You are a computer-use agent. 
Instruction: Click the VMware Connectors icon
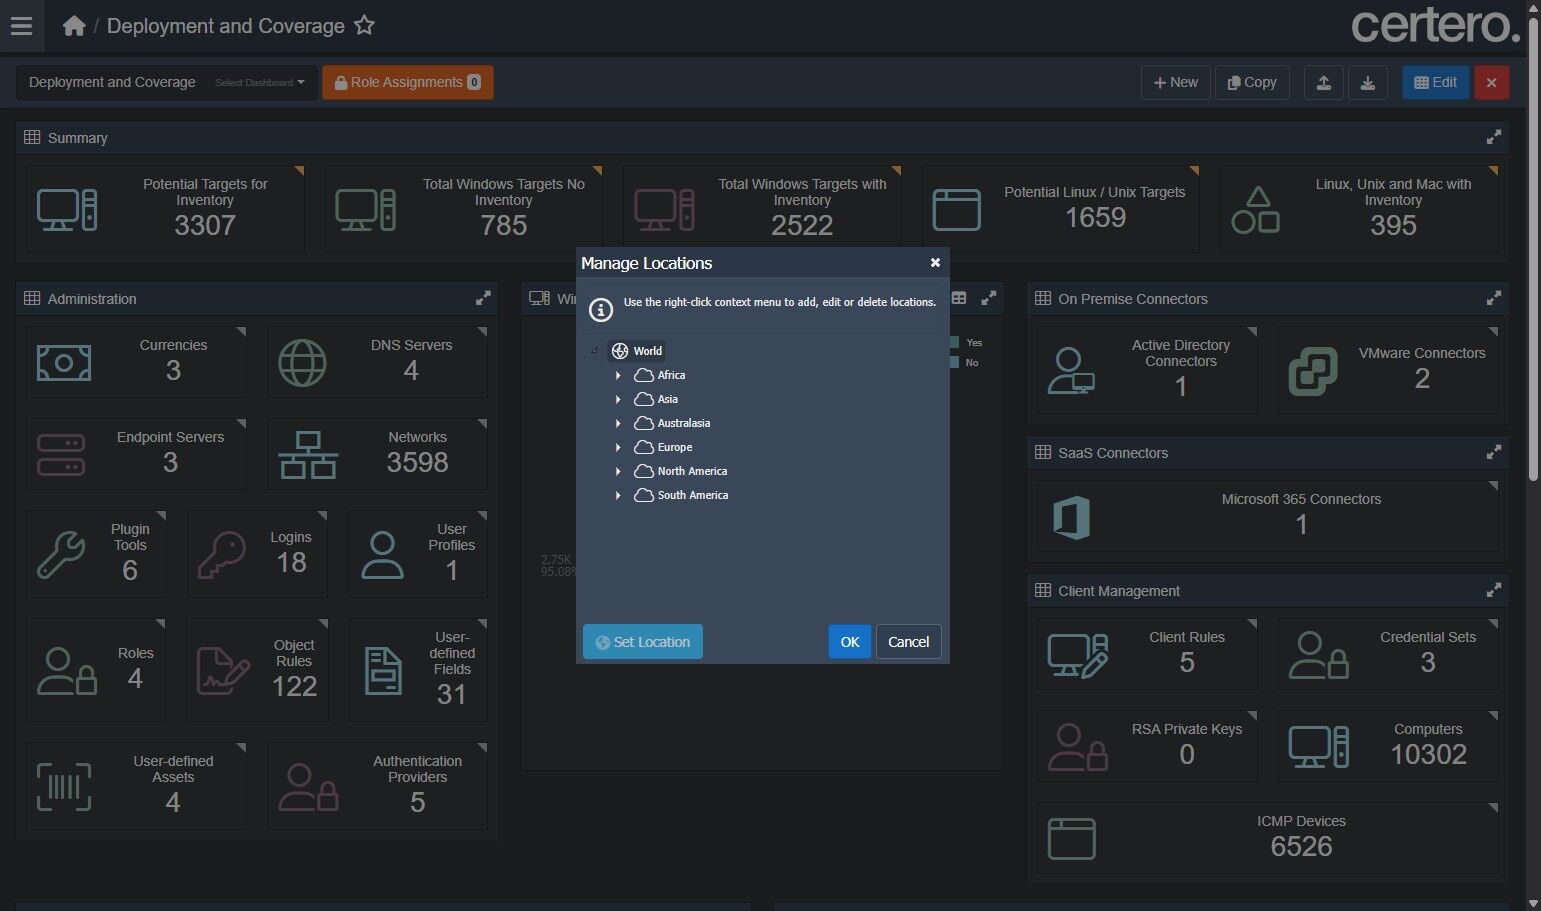[x=1313, y=371]
